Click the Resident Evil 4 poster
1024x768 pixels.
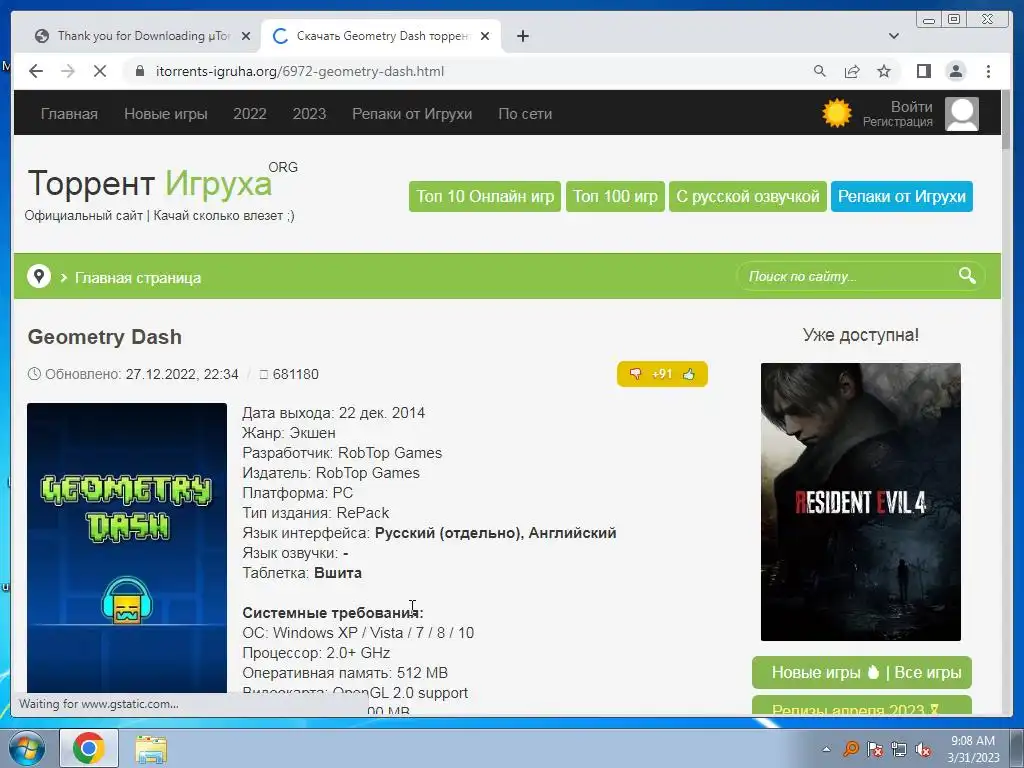861,502
